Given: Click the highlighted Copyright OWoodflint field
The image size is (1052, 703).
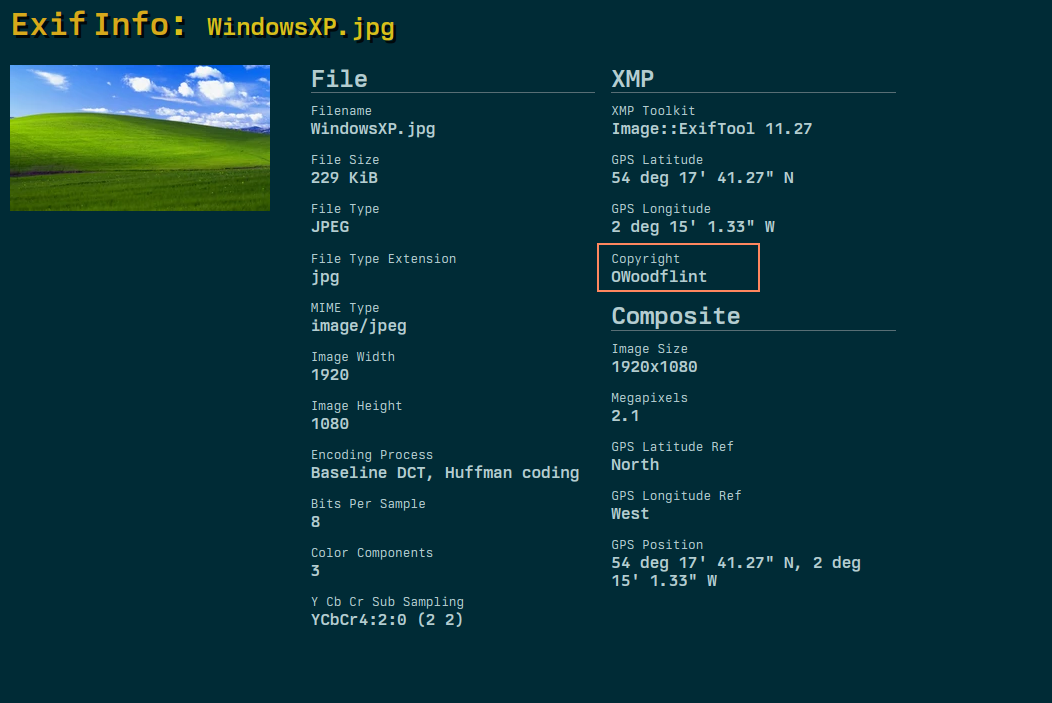Looking at the screenshot, I should [x=678, y=268].
